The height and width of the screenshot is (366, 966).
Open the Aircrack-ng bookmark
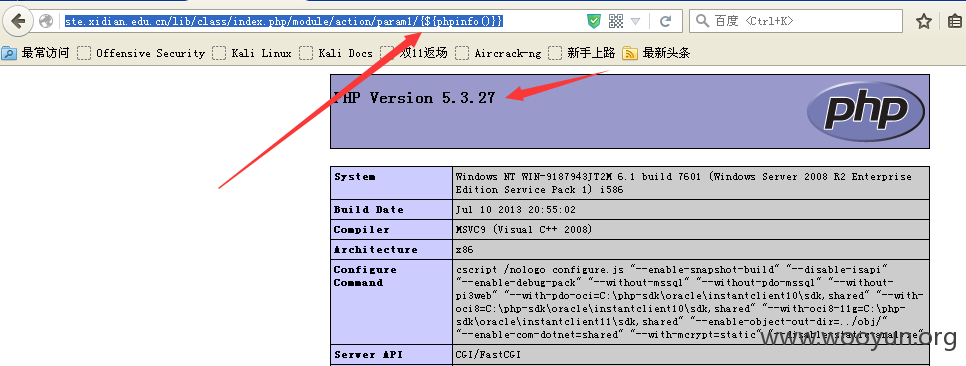pos(498,53)
